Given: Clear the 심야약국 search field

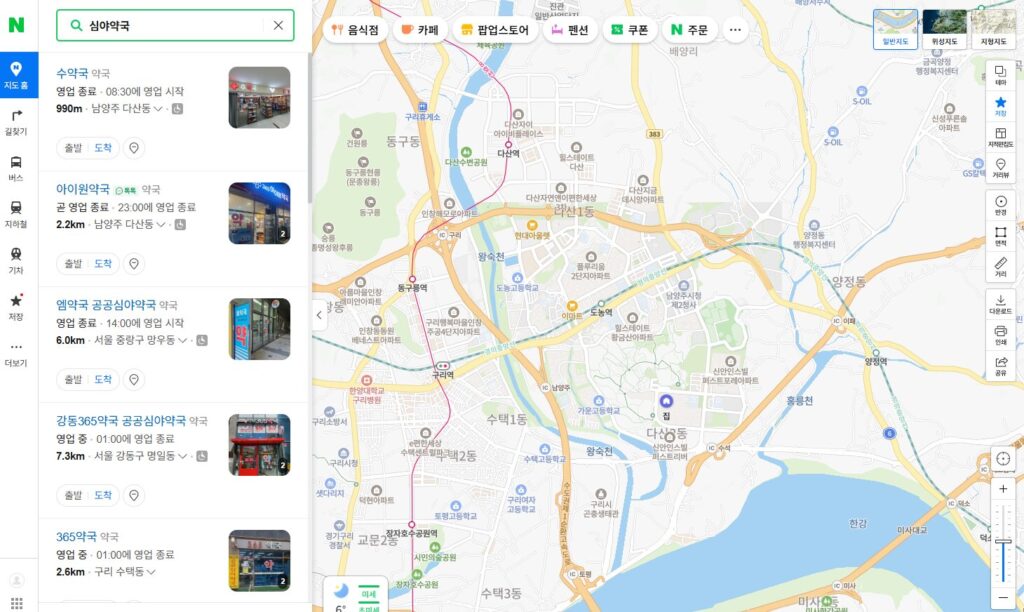Looking at the screenshot, I should (277, 25).
